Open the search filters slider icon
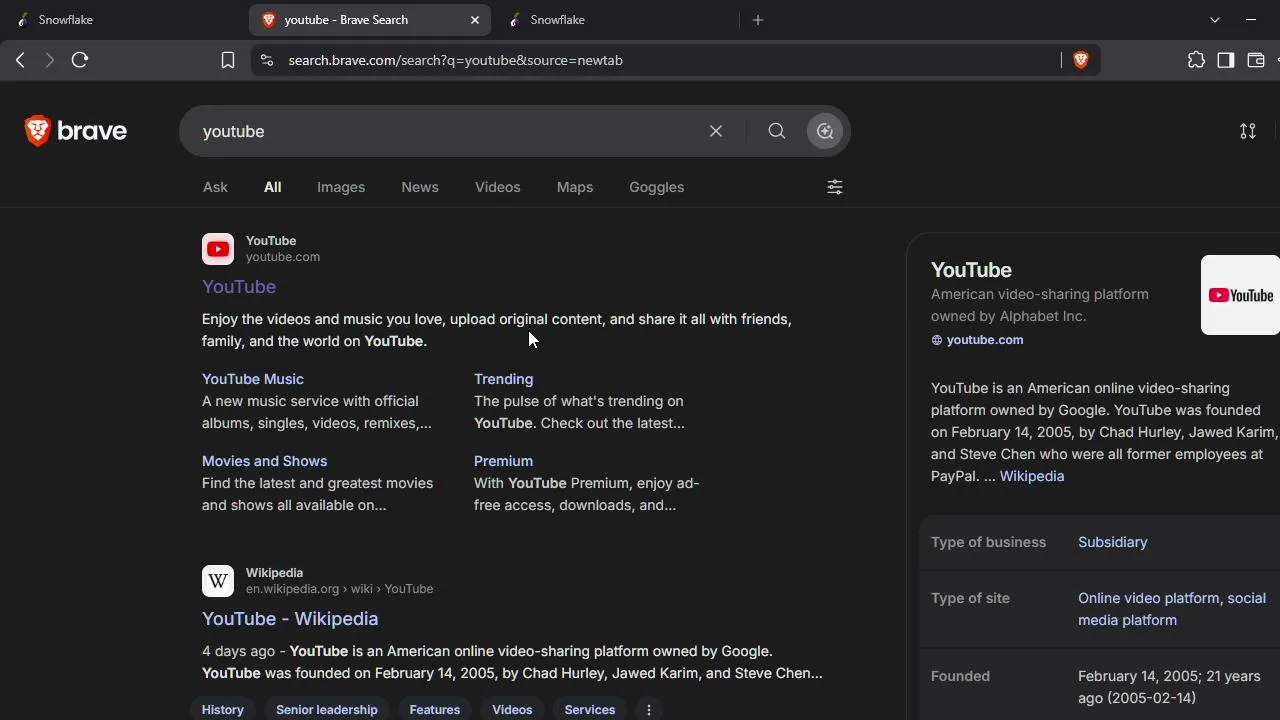Image resolution: width=1280 pixels, height=720 pixels. point(835,187)
